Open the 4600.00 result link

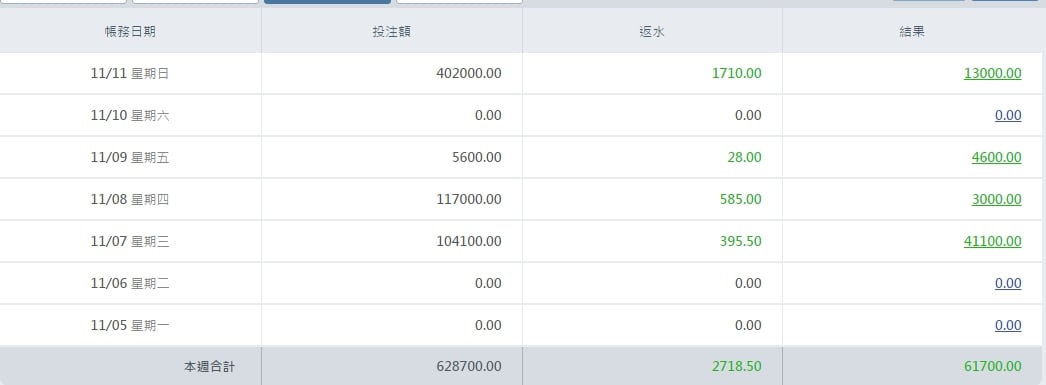(x=996, y=157)
